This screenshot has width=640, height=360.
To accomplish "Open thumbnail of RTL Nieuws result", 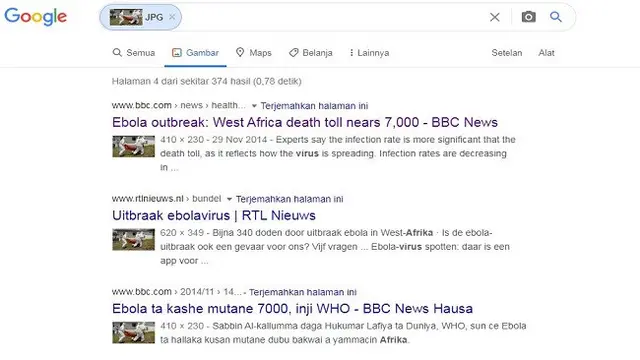I will click(133, 240).
